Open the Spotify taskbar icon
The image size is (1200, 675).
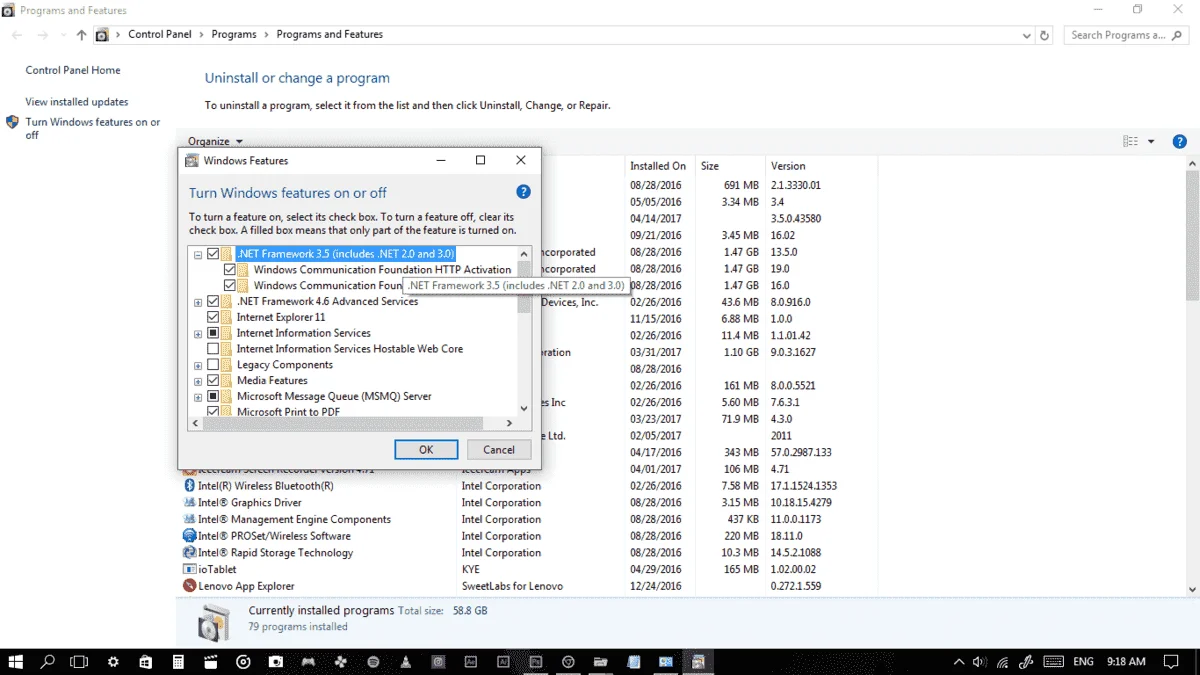click(x=373, y=662)
